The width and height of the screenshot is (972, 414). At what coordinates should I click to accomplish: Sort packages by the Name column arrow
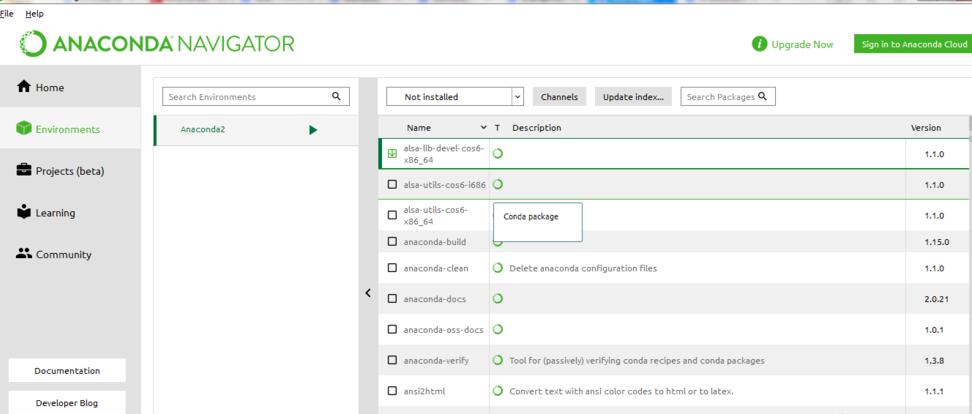[x=484, y=128]
